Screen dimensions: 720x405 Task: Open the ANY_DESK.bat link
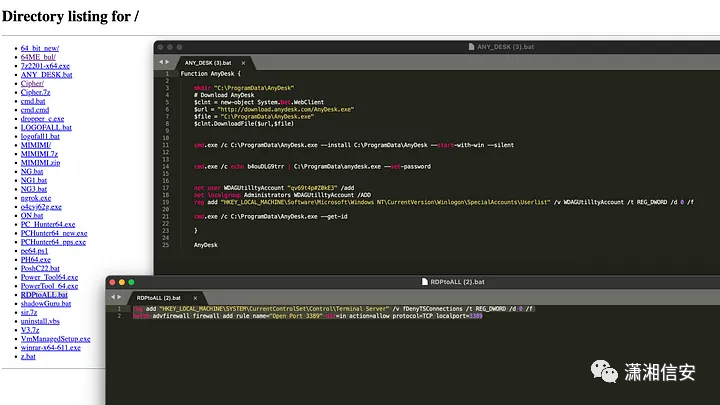pos(46,74)
